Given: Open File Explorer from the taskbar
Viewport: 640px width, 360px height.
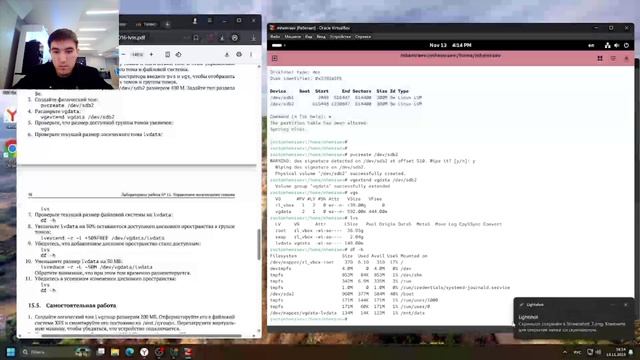Looking at the screenshot, I should (115, 352).
